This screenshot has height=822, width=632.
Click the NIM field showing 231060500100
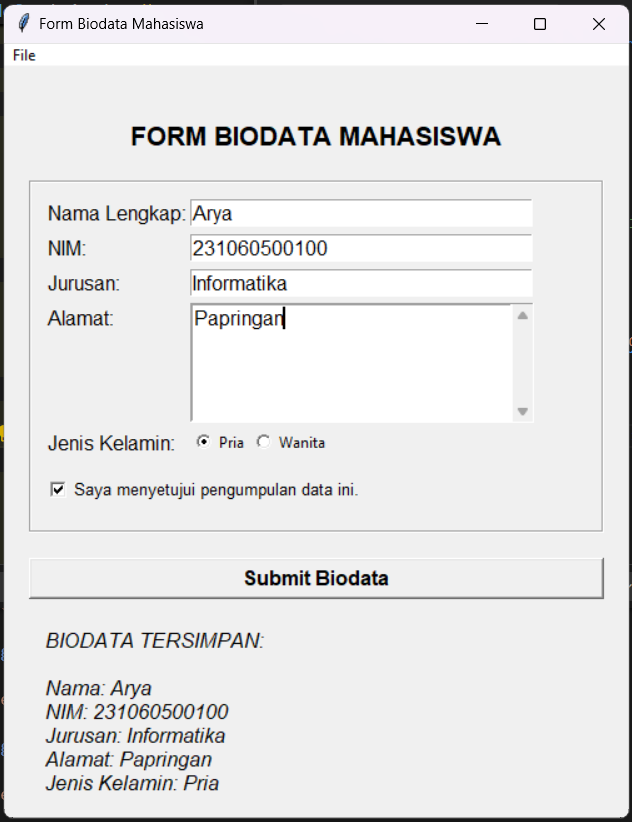click(360, 248)
